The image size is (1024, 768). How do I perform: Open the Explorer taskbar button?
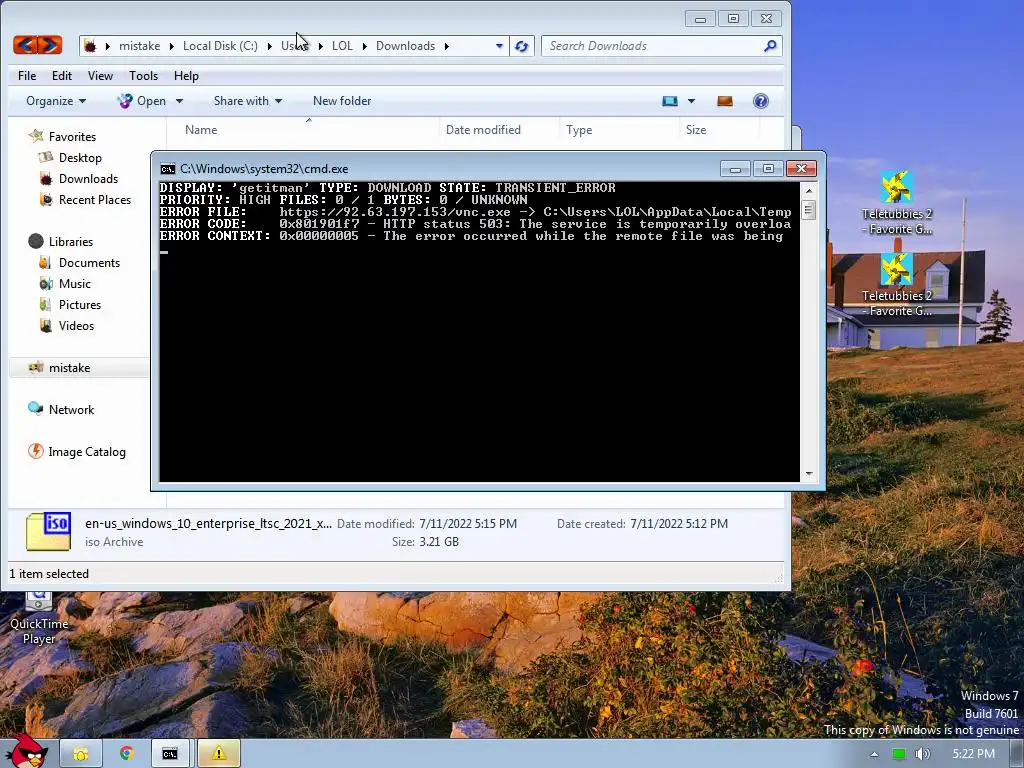tap(80, 754)
